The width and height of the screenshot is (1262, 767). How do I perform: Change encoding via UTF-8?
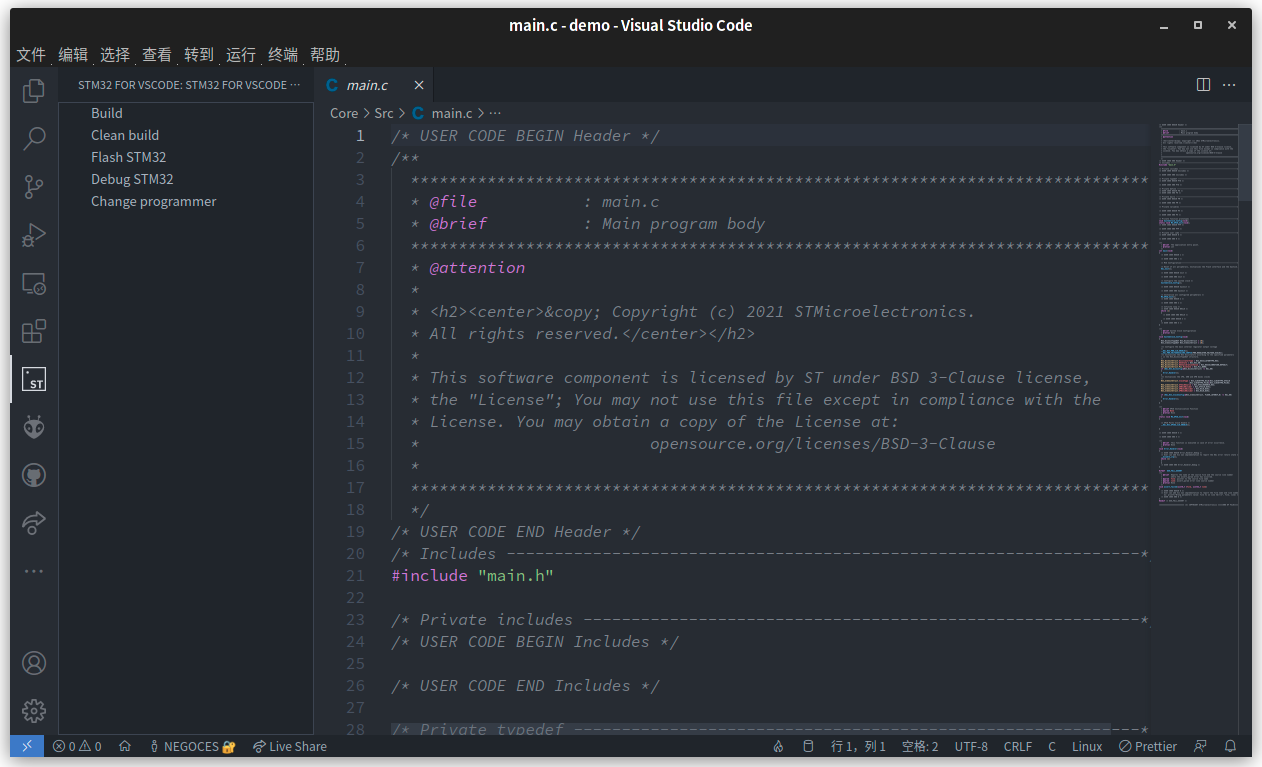[x=971, y=746]
